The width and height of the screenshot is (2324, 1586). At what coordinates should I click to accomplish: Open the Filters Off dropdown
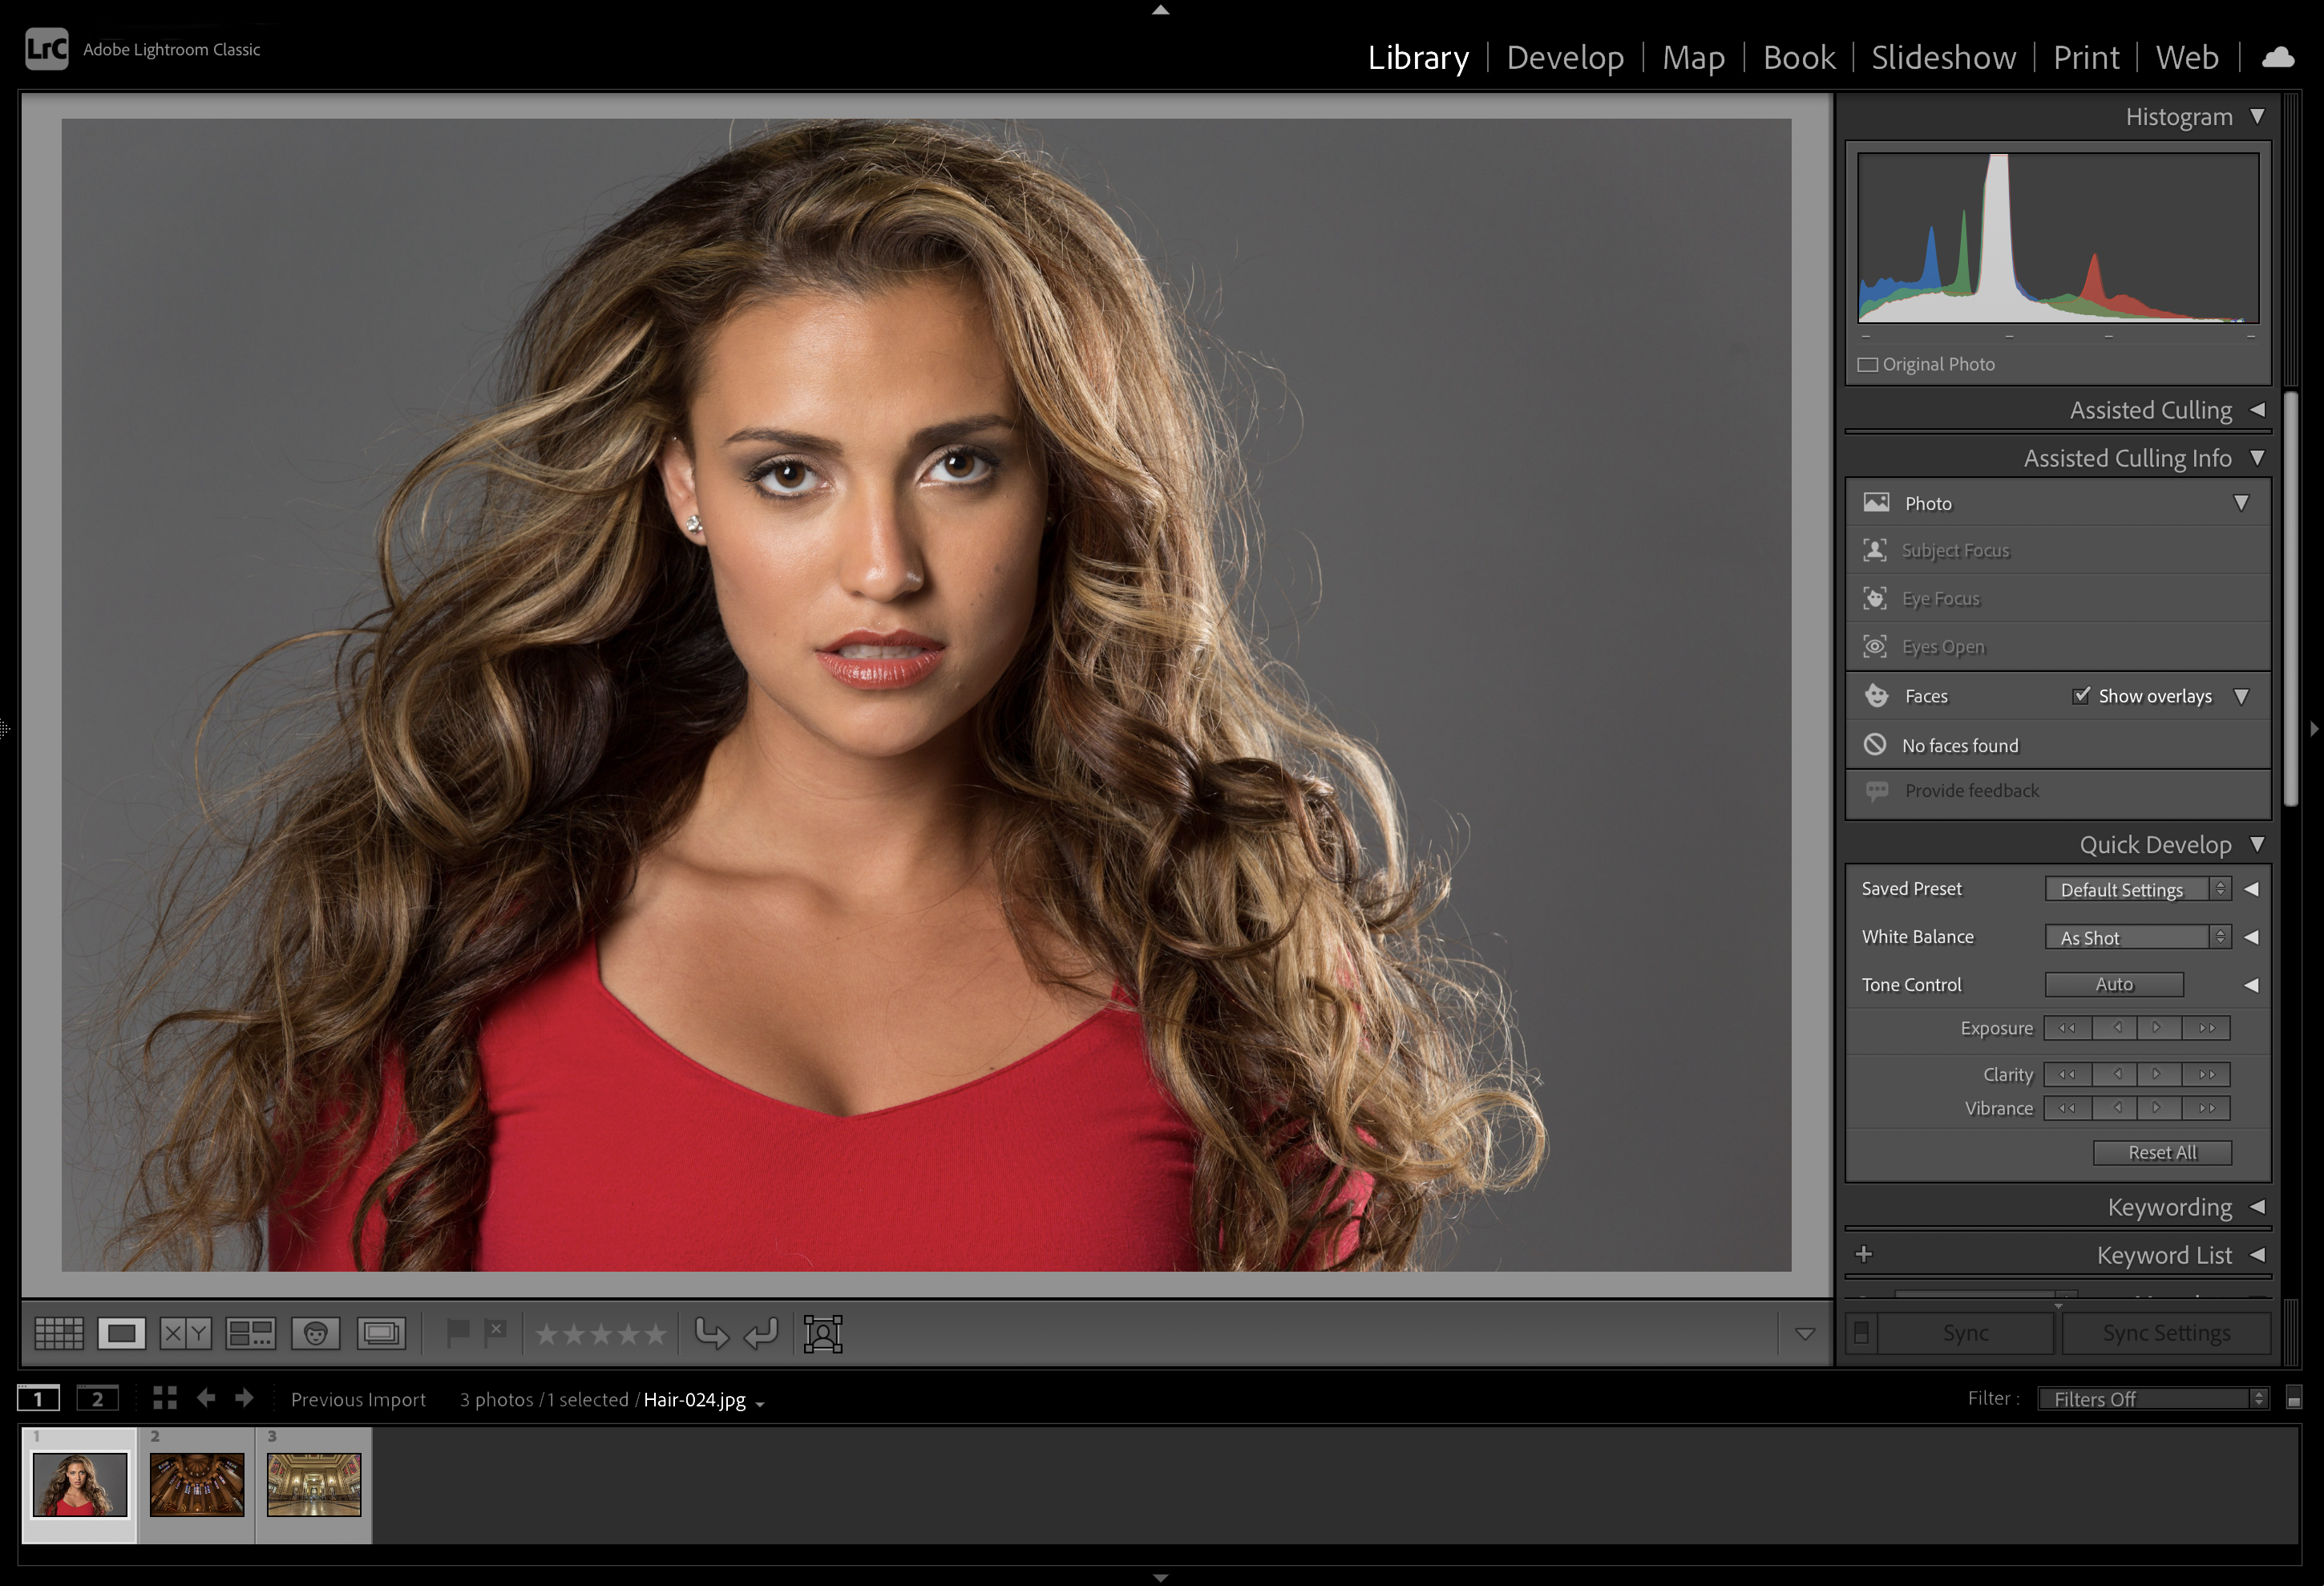2154,1398
